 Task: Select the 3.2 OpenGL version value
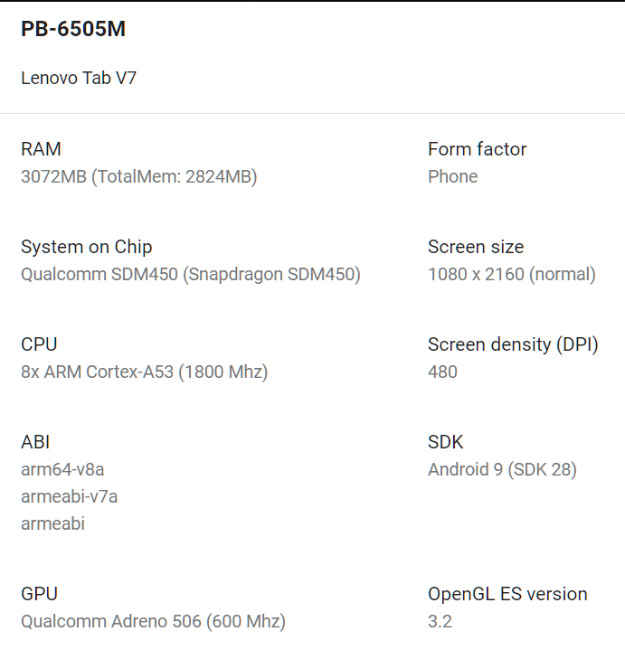tap(440, 621)
